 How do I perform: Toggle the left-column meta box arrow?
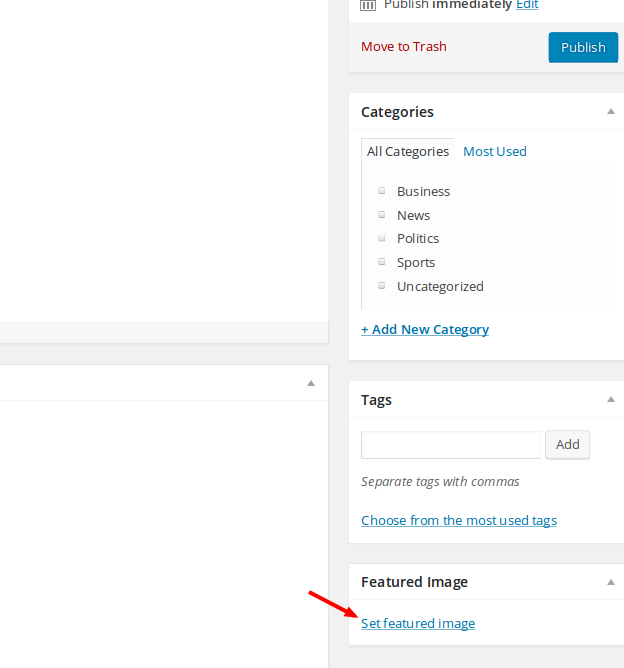[x=311, y=383]
